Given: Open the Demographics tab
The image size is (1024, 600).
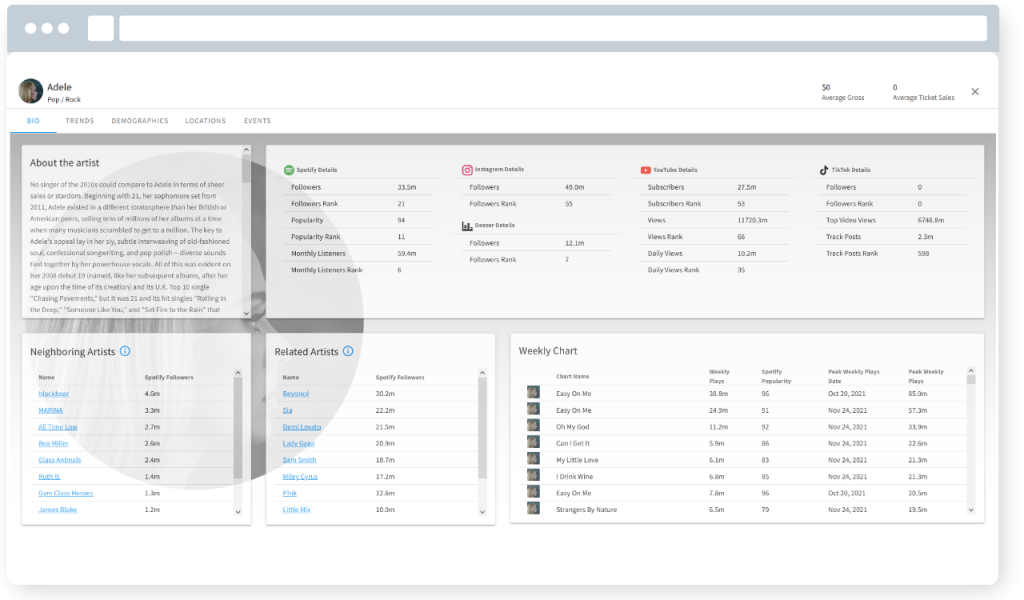Looking at the screenshot, I should tap(140, 121).
